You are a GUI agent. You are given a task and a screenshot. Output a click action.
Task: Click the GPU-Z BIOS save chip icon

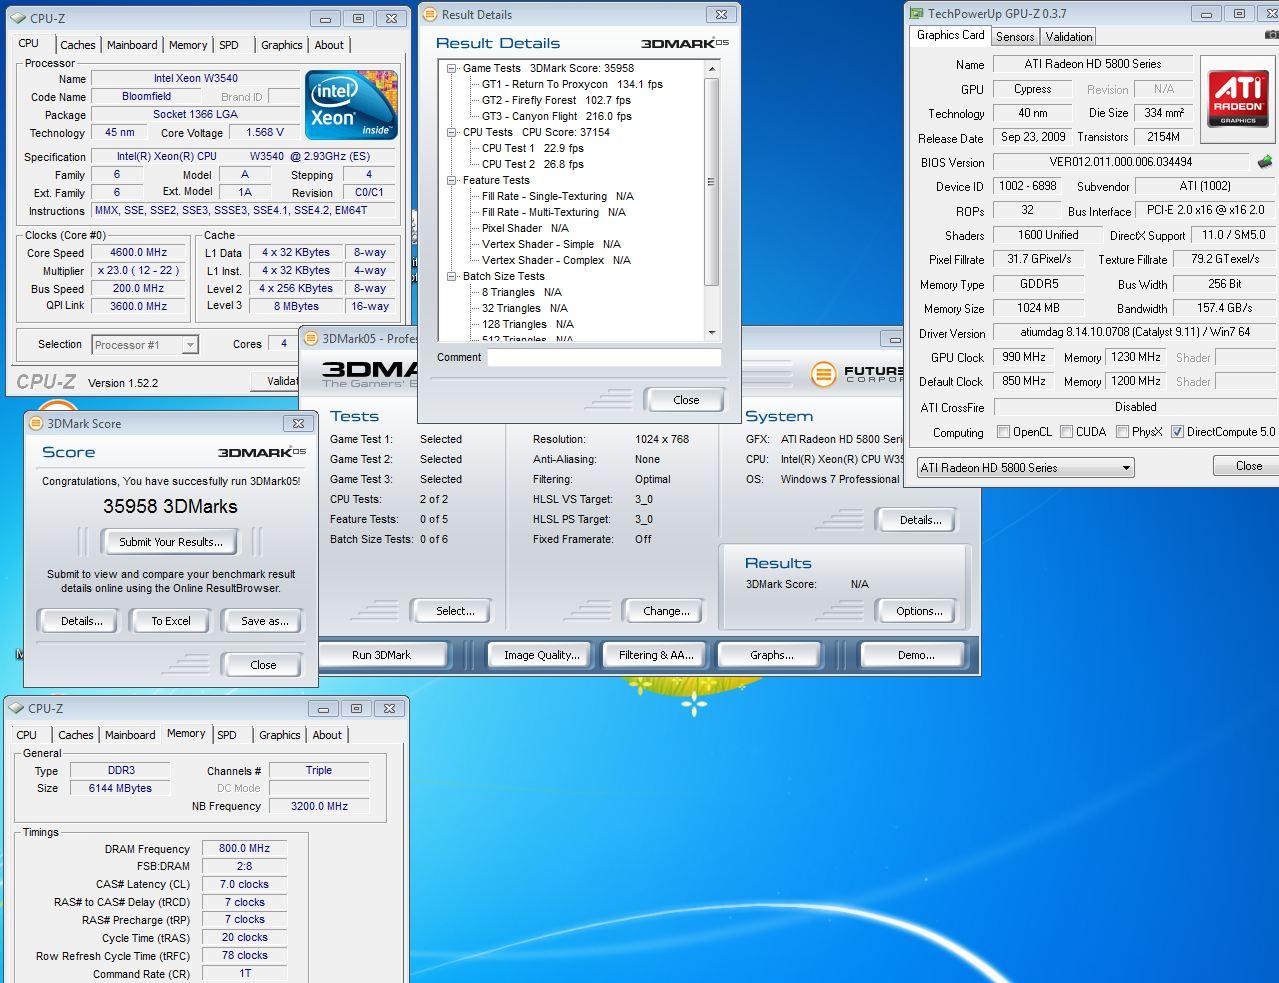pyautogui.click(x=1264, y=162)
